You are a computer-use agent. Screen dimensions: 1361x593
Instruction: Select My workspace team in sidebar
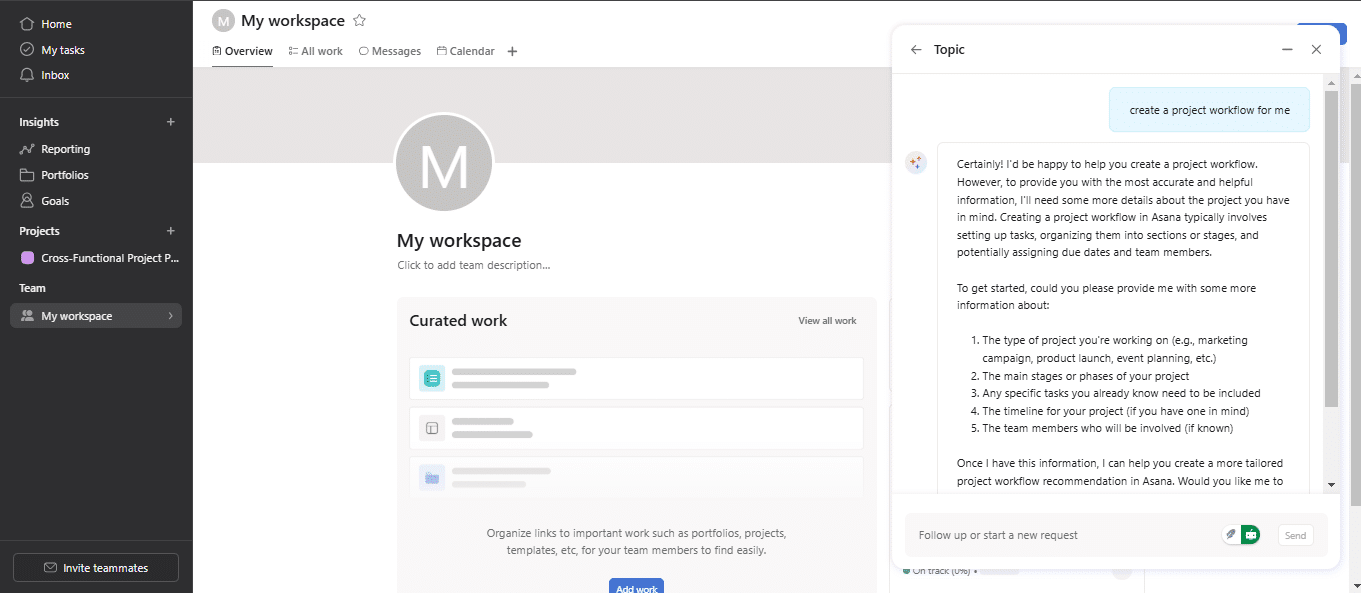96,316
